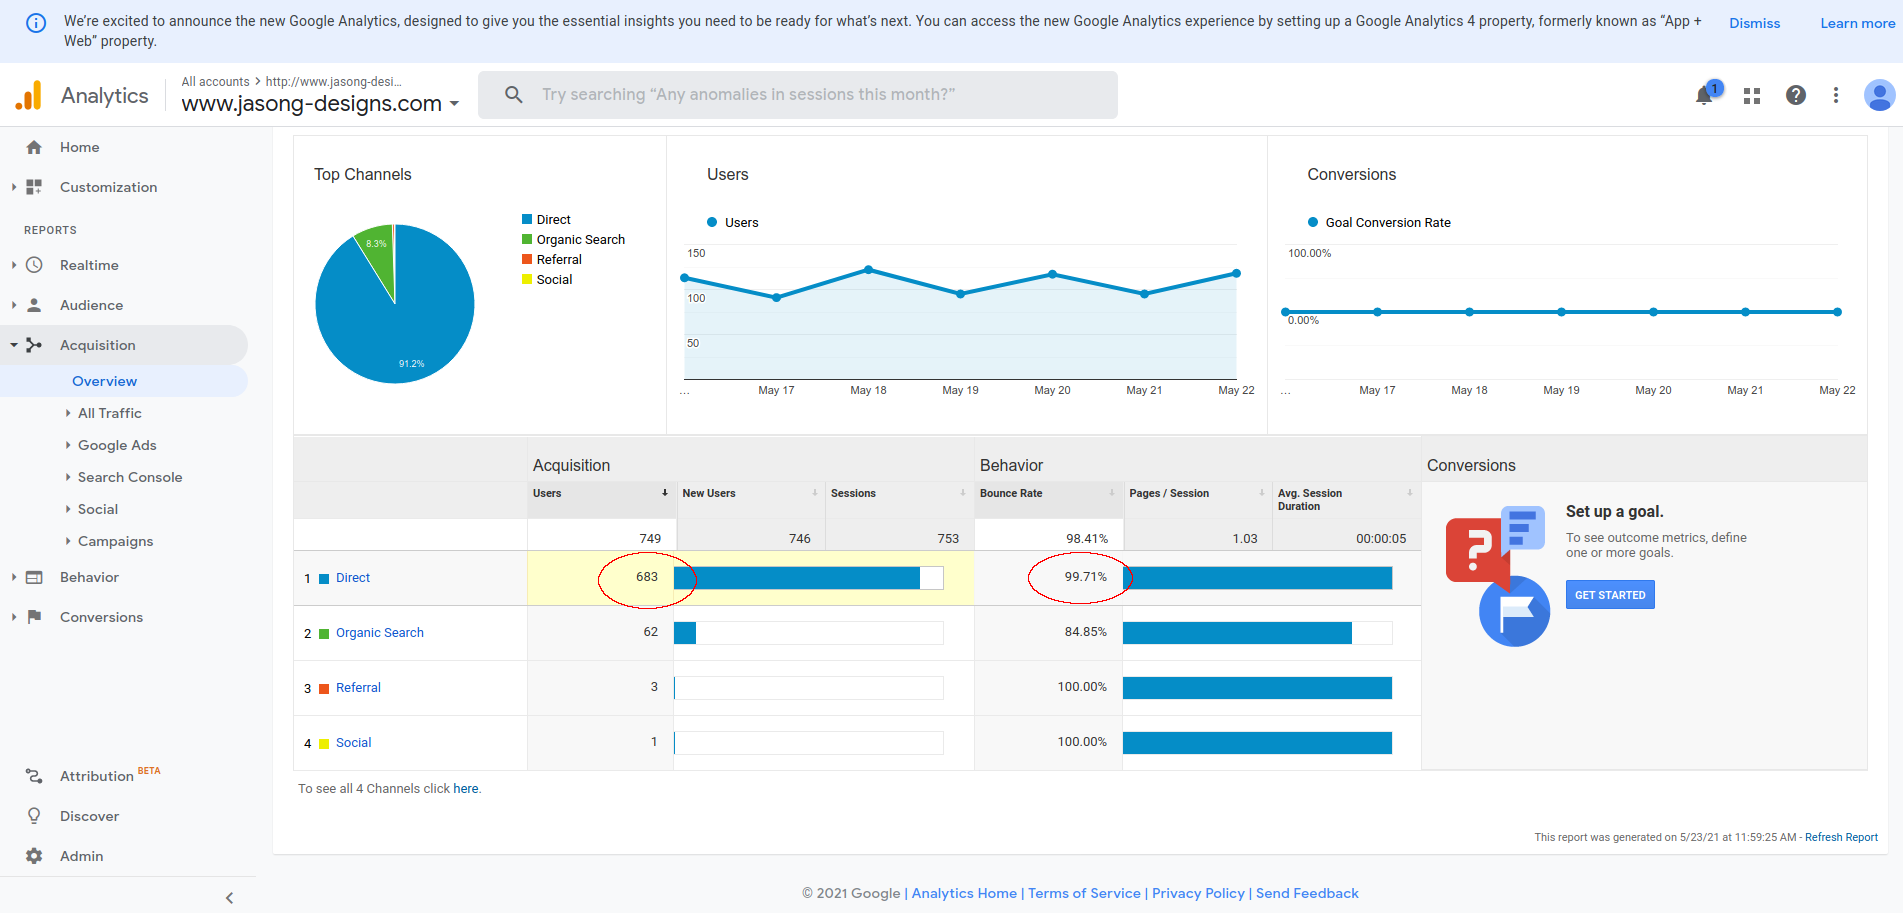
Task: Click the Audience person icon
Action: click(34, 305)
